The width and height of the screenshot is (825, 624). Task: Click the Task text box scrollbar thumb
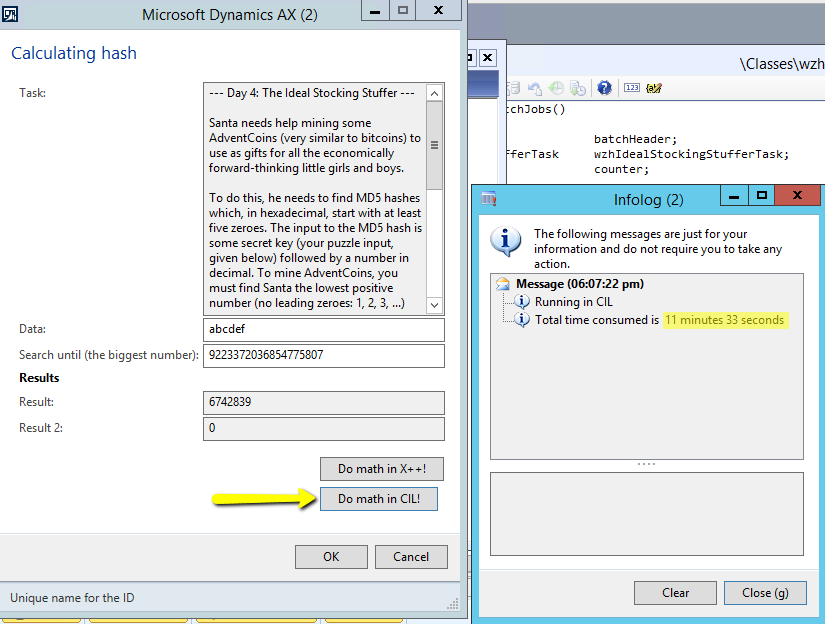[434, 145]
